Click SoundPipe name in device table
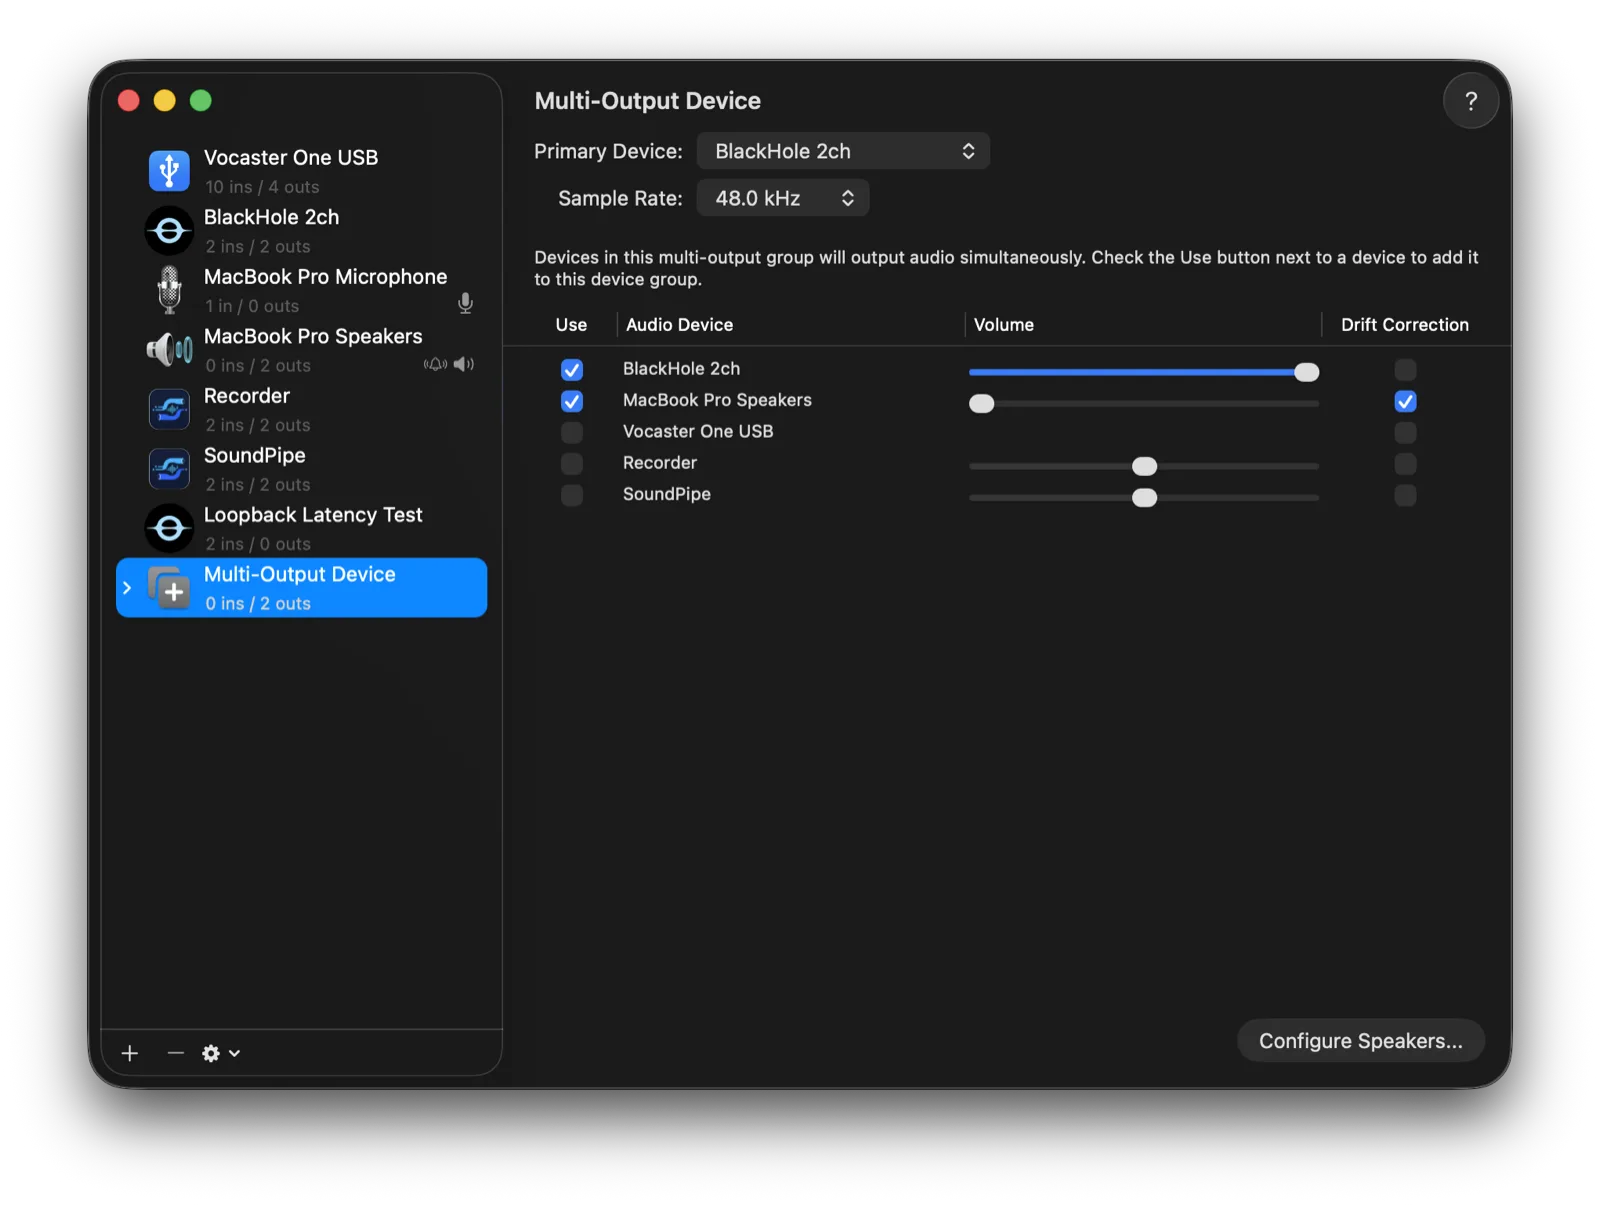Screen dimensions: 1600x1205 (x=666, y=494)
